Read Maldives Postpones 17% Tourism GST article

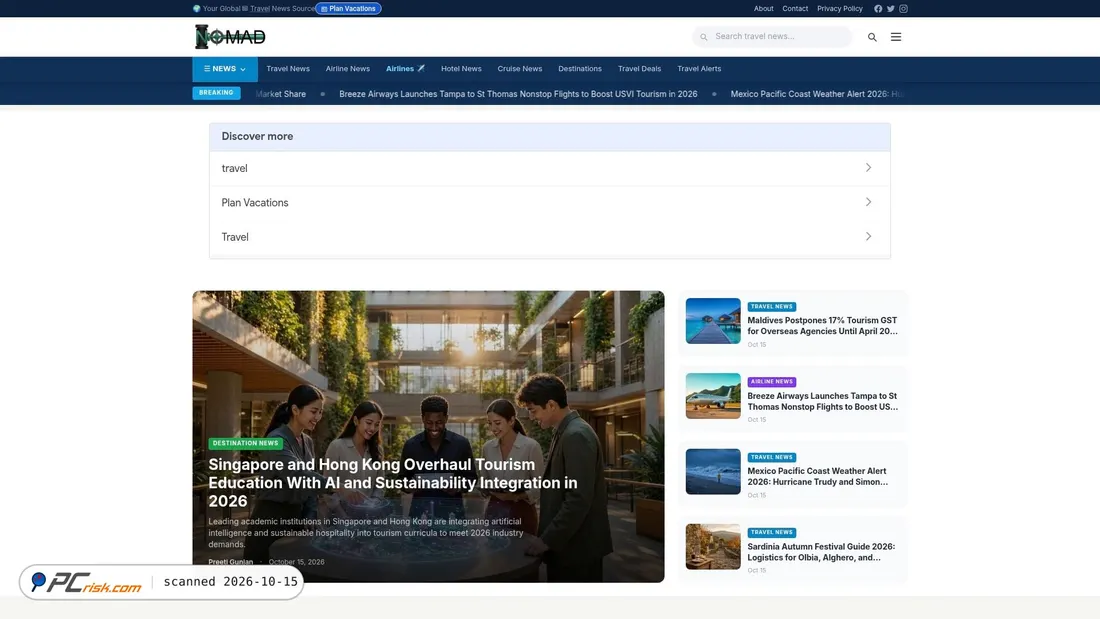click(822, 326)
